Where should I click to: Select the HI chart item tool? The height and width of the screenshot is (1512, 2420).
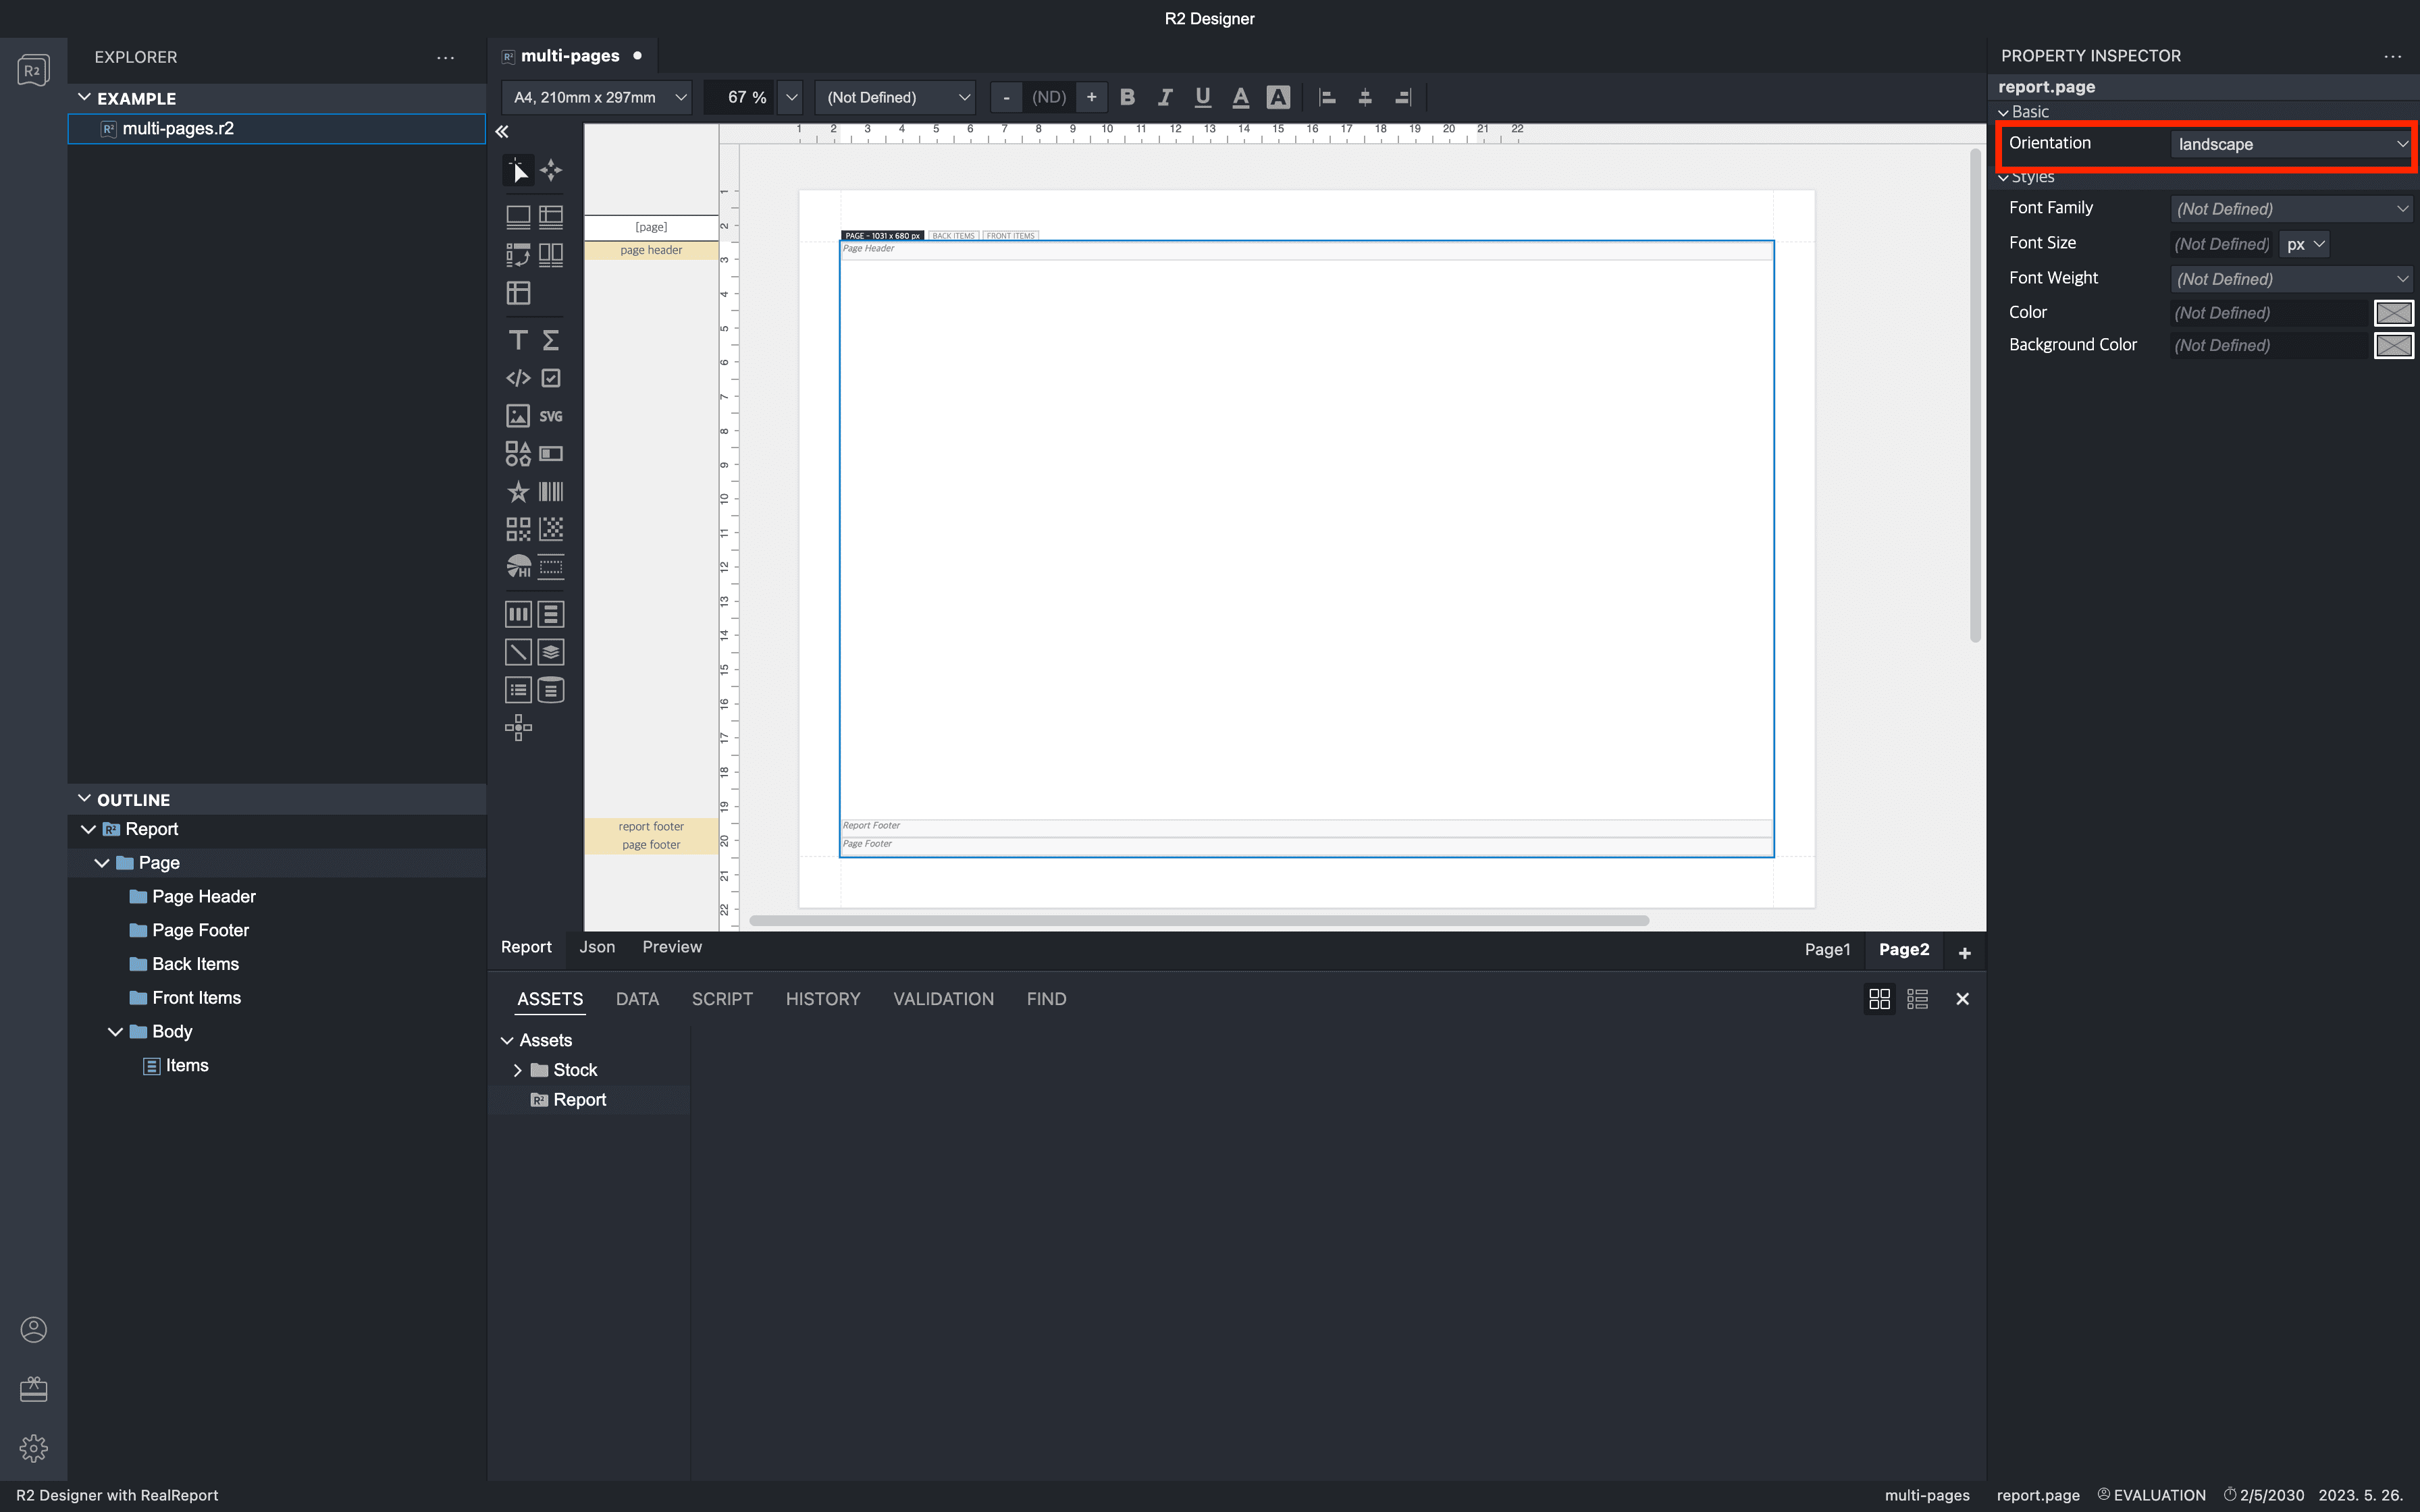click(x=518, y=567)
